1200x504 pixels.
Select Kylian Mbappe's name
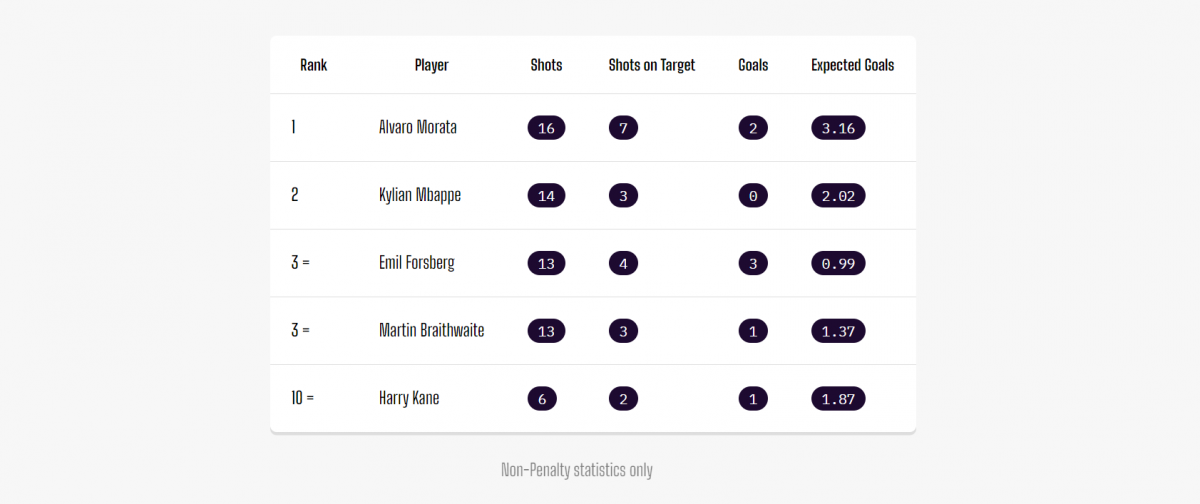(420, 195)
